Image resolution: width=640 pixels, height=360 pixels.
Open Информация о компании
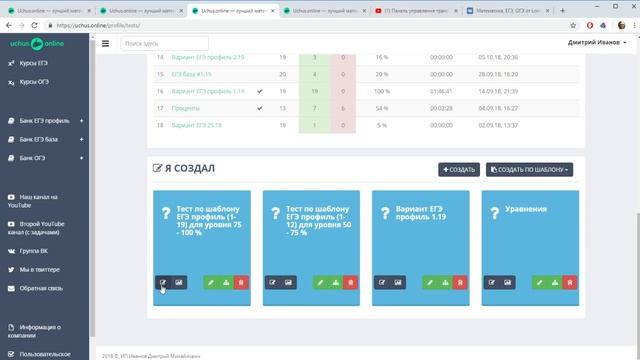point(35,331)
